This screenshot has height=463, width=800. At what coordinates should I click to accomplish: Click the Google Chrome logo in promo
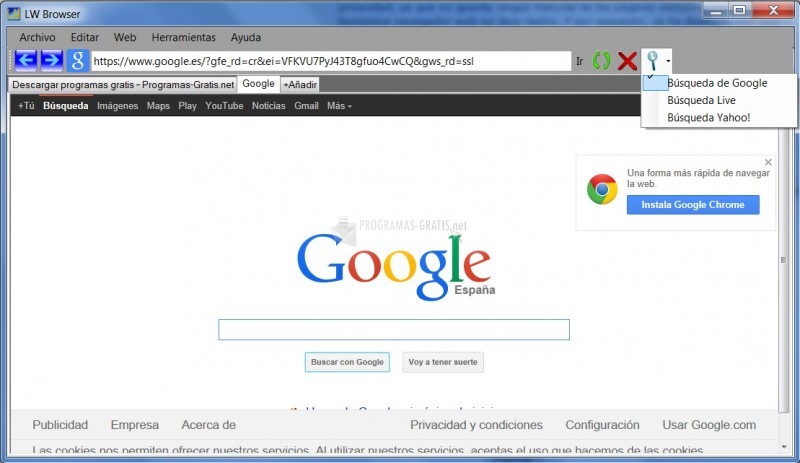click(x=602, y=189)
